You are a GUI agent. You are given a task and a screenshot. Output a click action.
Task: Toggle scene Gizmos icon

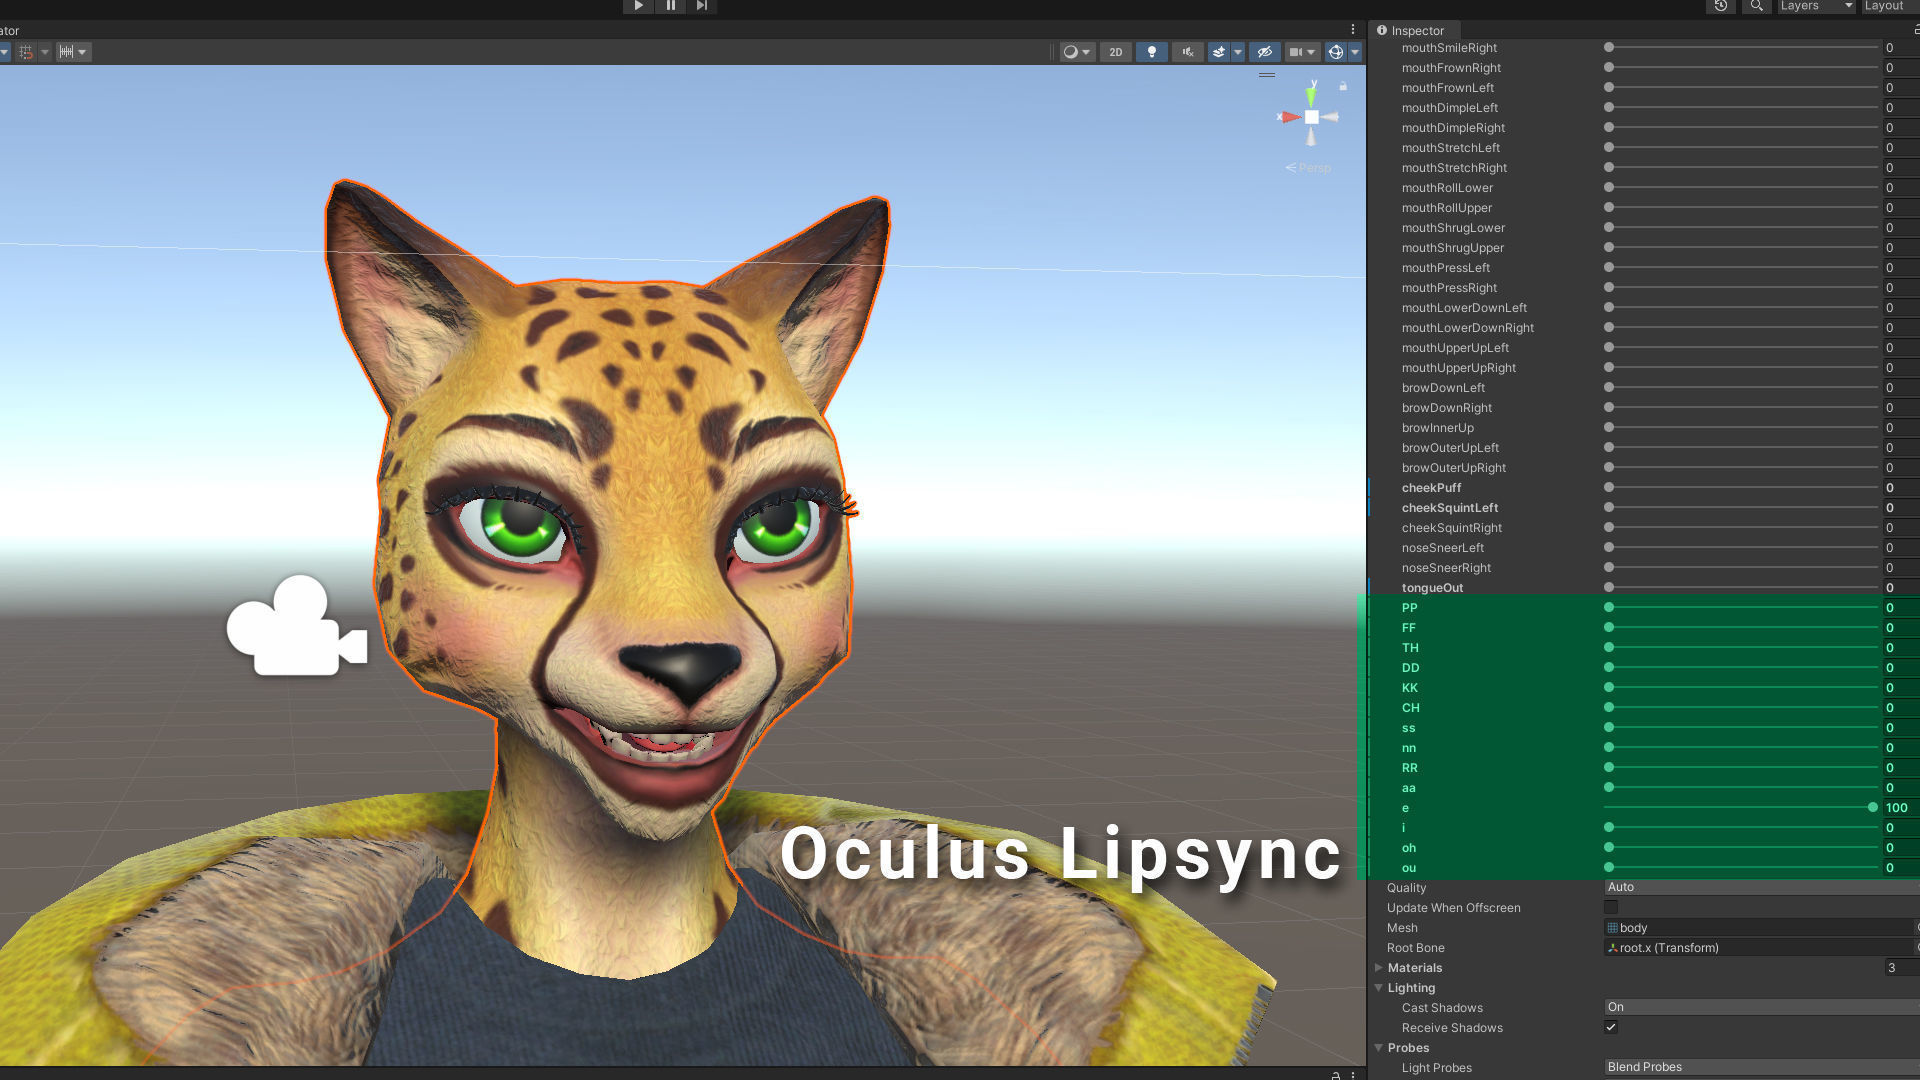tap(1335, 52)
